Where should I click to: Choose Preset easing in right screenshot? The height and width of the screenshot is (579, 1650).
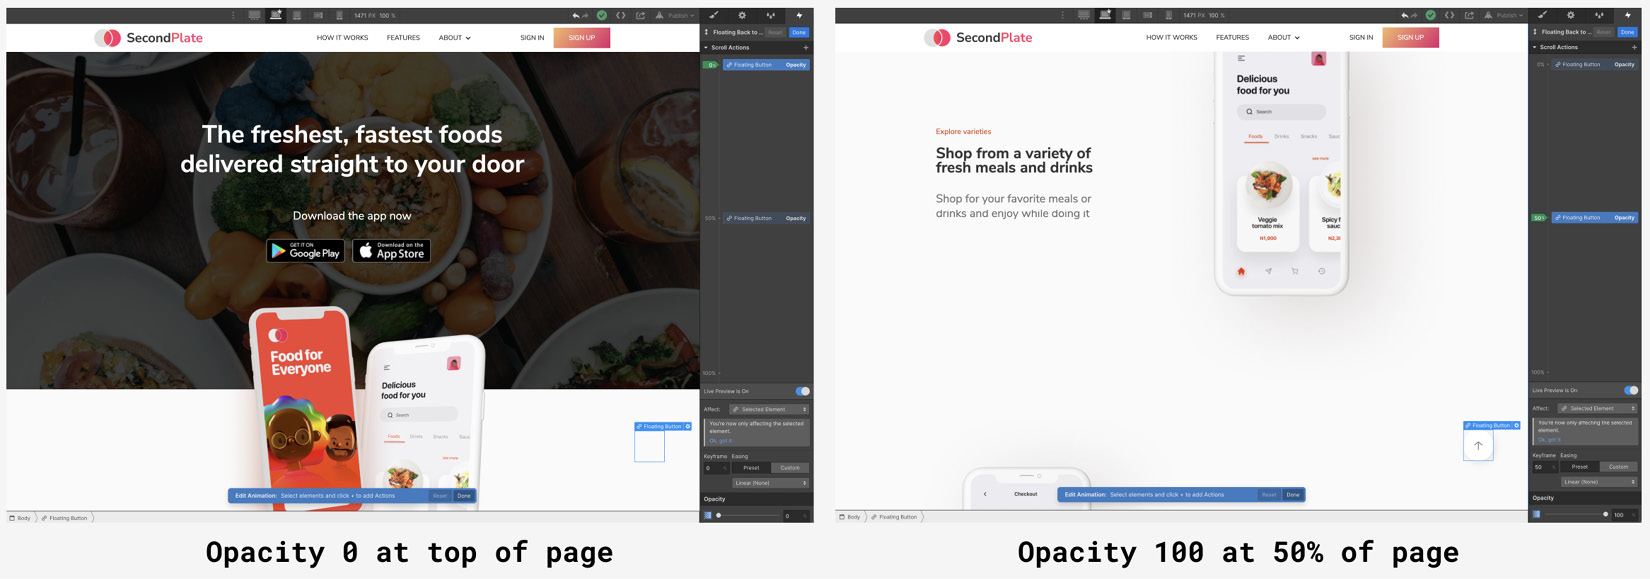tap(1580, 467)
